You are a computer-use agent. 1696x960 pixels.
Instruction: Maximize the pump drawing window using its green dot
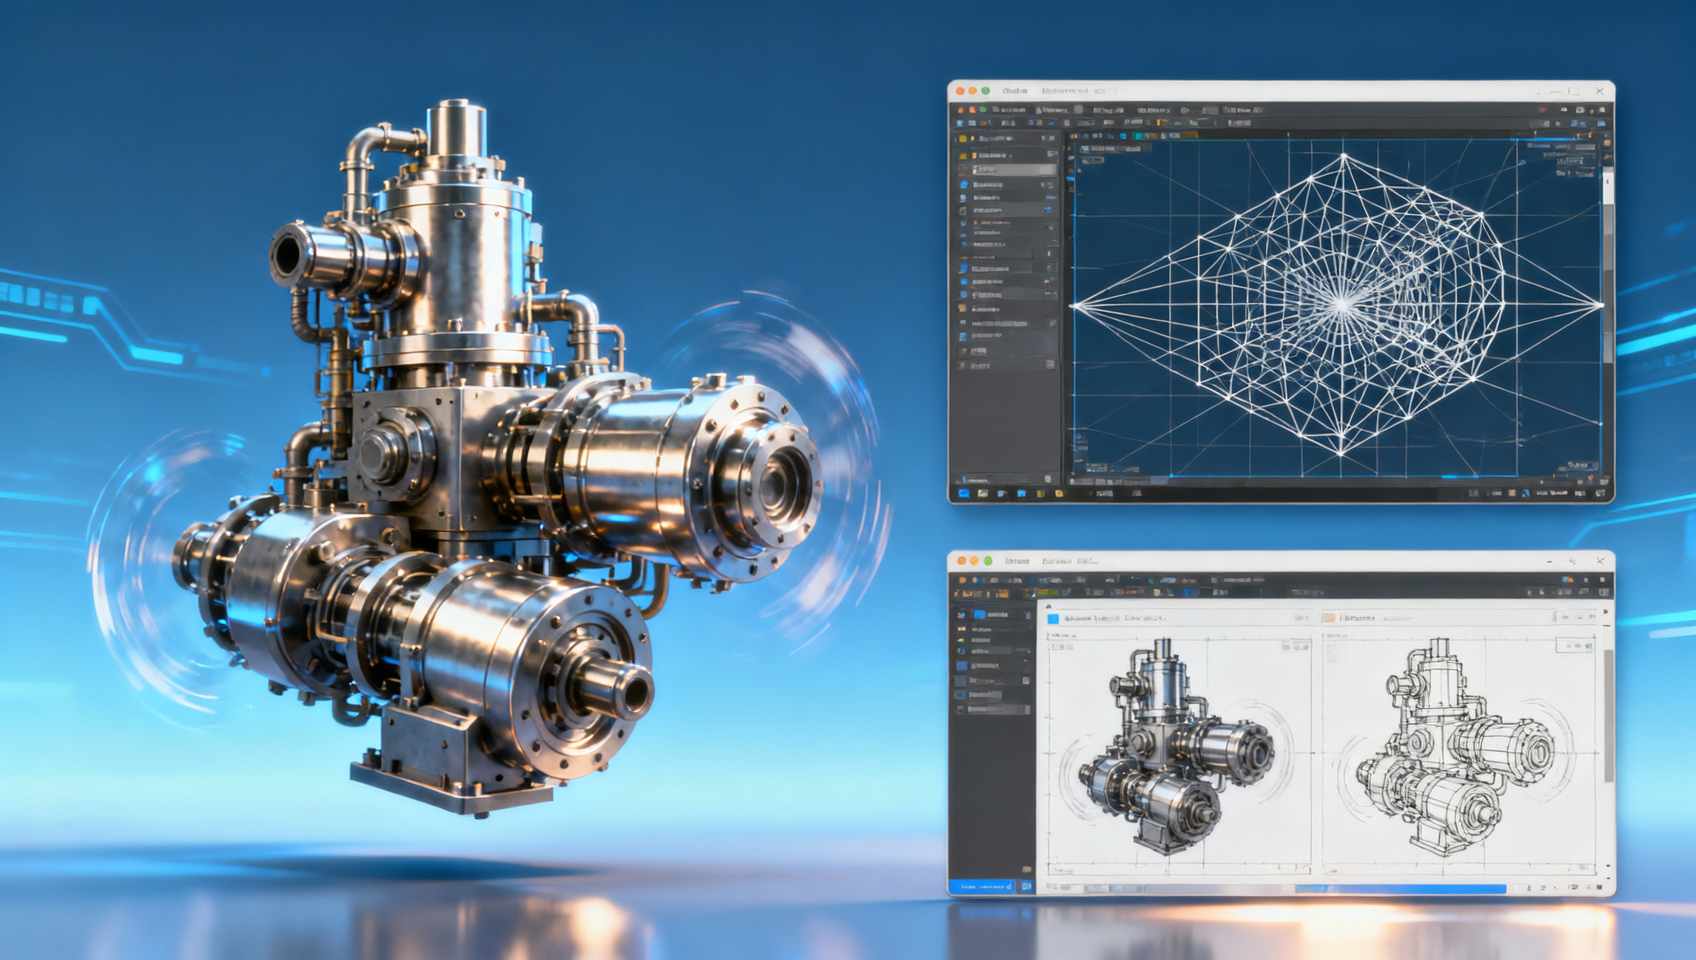click(x=988, y=561)
